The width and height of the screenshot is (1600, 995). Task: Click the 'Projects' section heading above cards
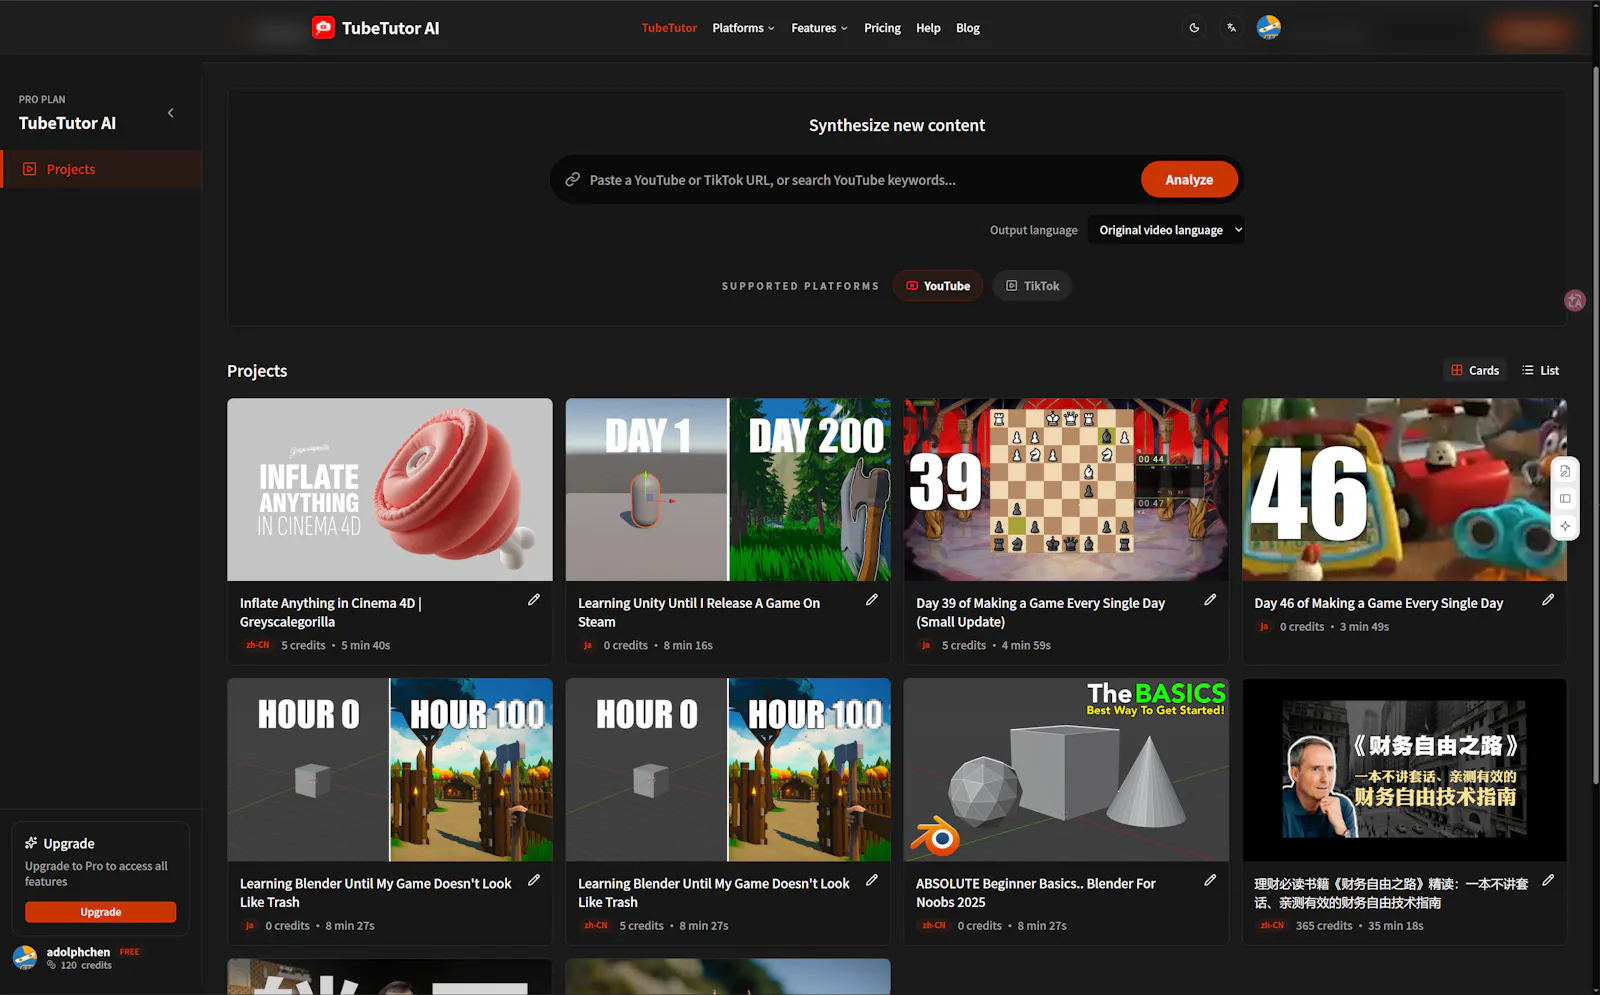coord(257,371)
